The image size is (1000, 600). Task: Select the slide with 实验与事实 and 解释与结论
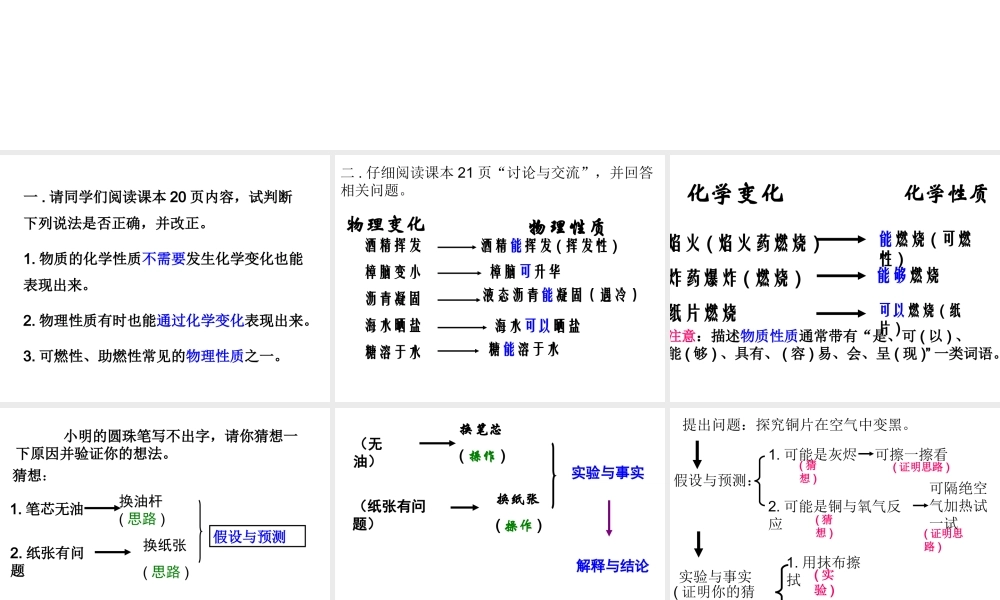coord(499,504)
